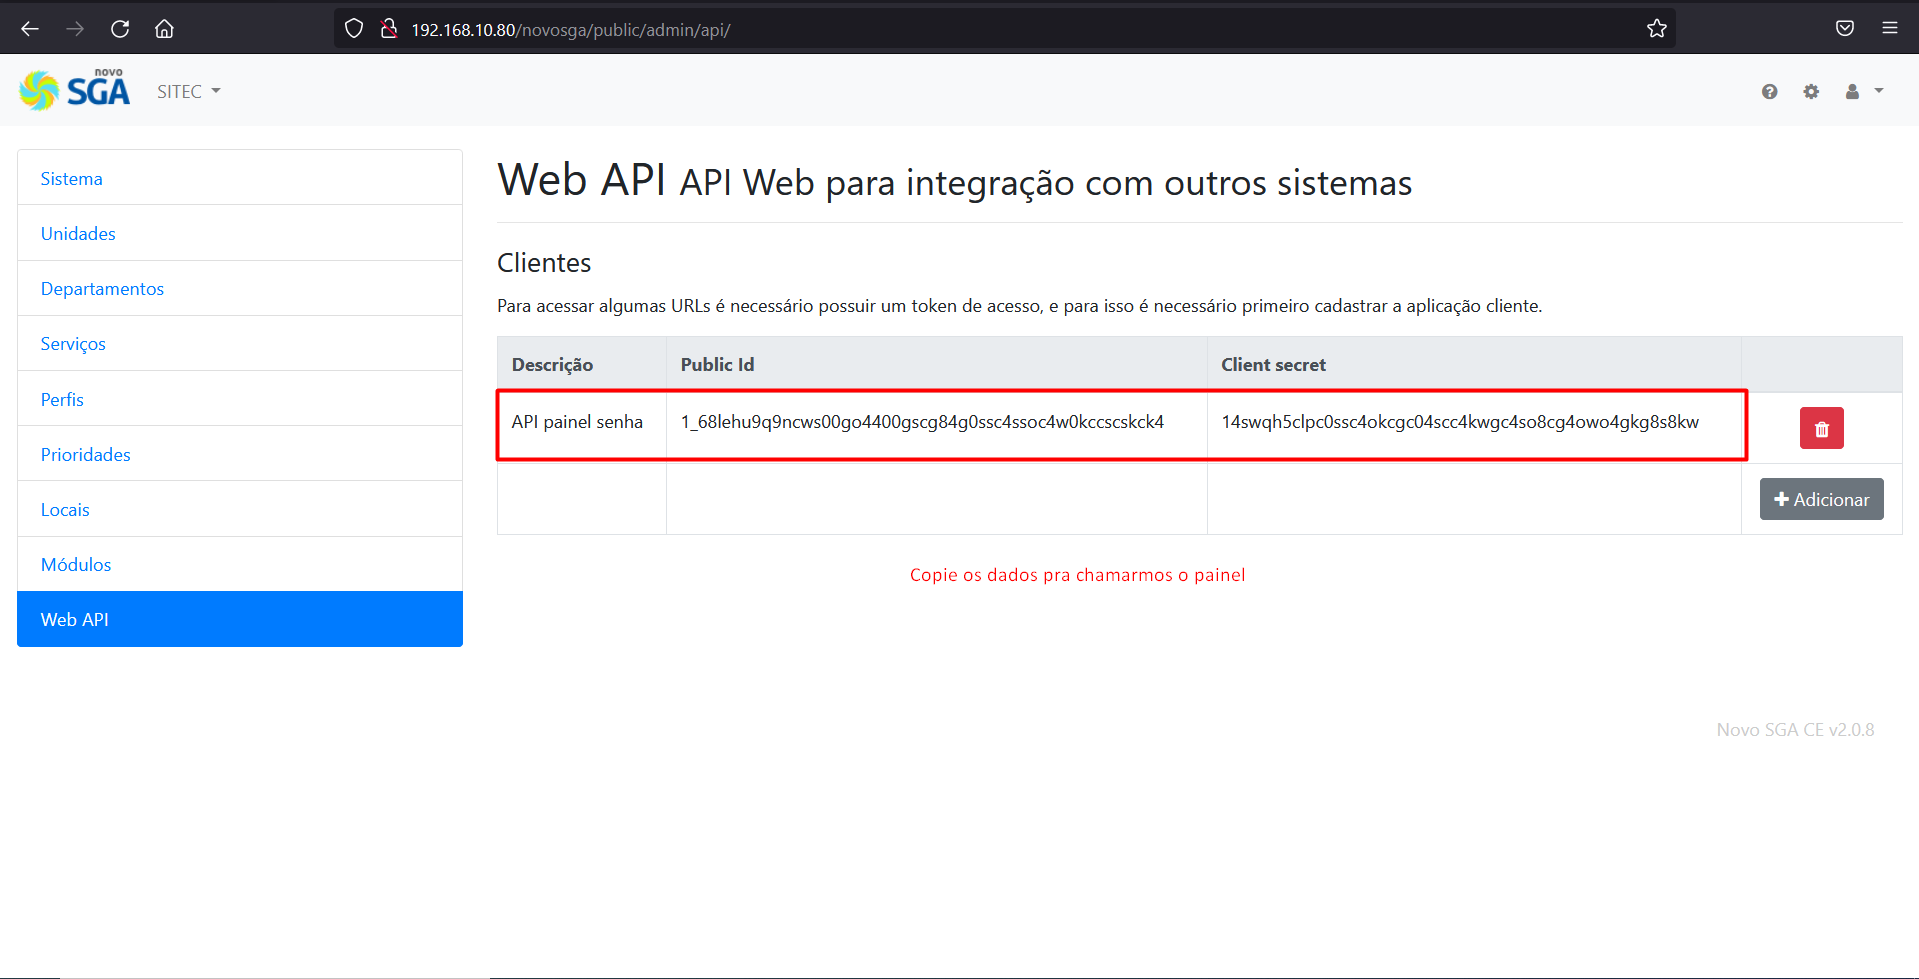This screenshot has height=979, width=1919.
Task: Bookmark this page with star icon
Action: tap(1656, 29)
